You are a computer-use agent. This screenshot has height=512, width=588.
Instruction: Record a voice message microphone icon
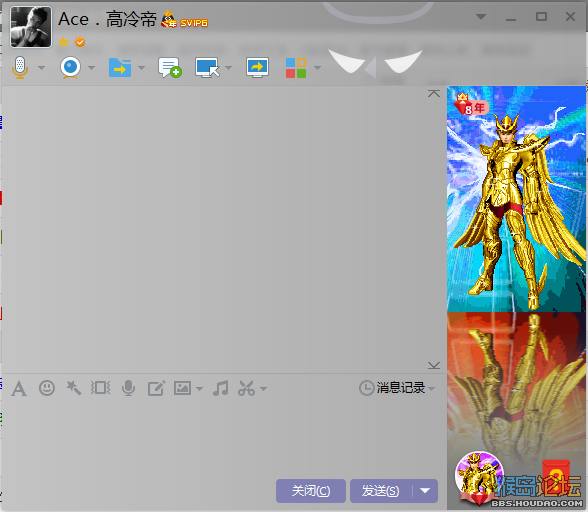(128, 388)
